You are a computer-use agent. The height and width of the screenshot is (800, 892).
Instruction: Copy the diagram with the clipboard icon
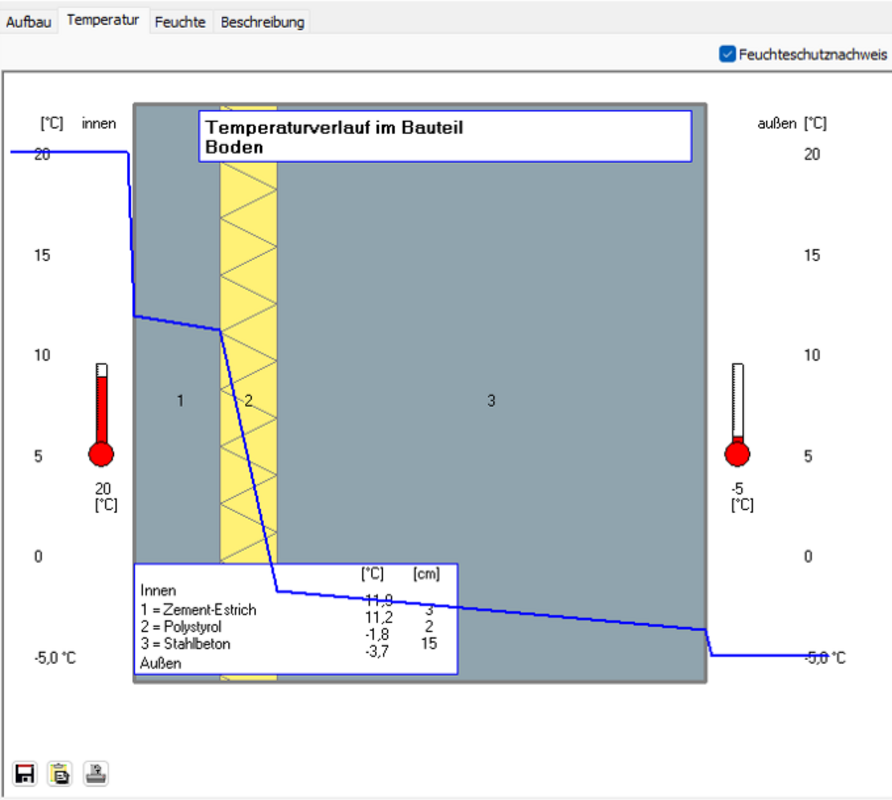(60, 773)
